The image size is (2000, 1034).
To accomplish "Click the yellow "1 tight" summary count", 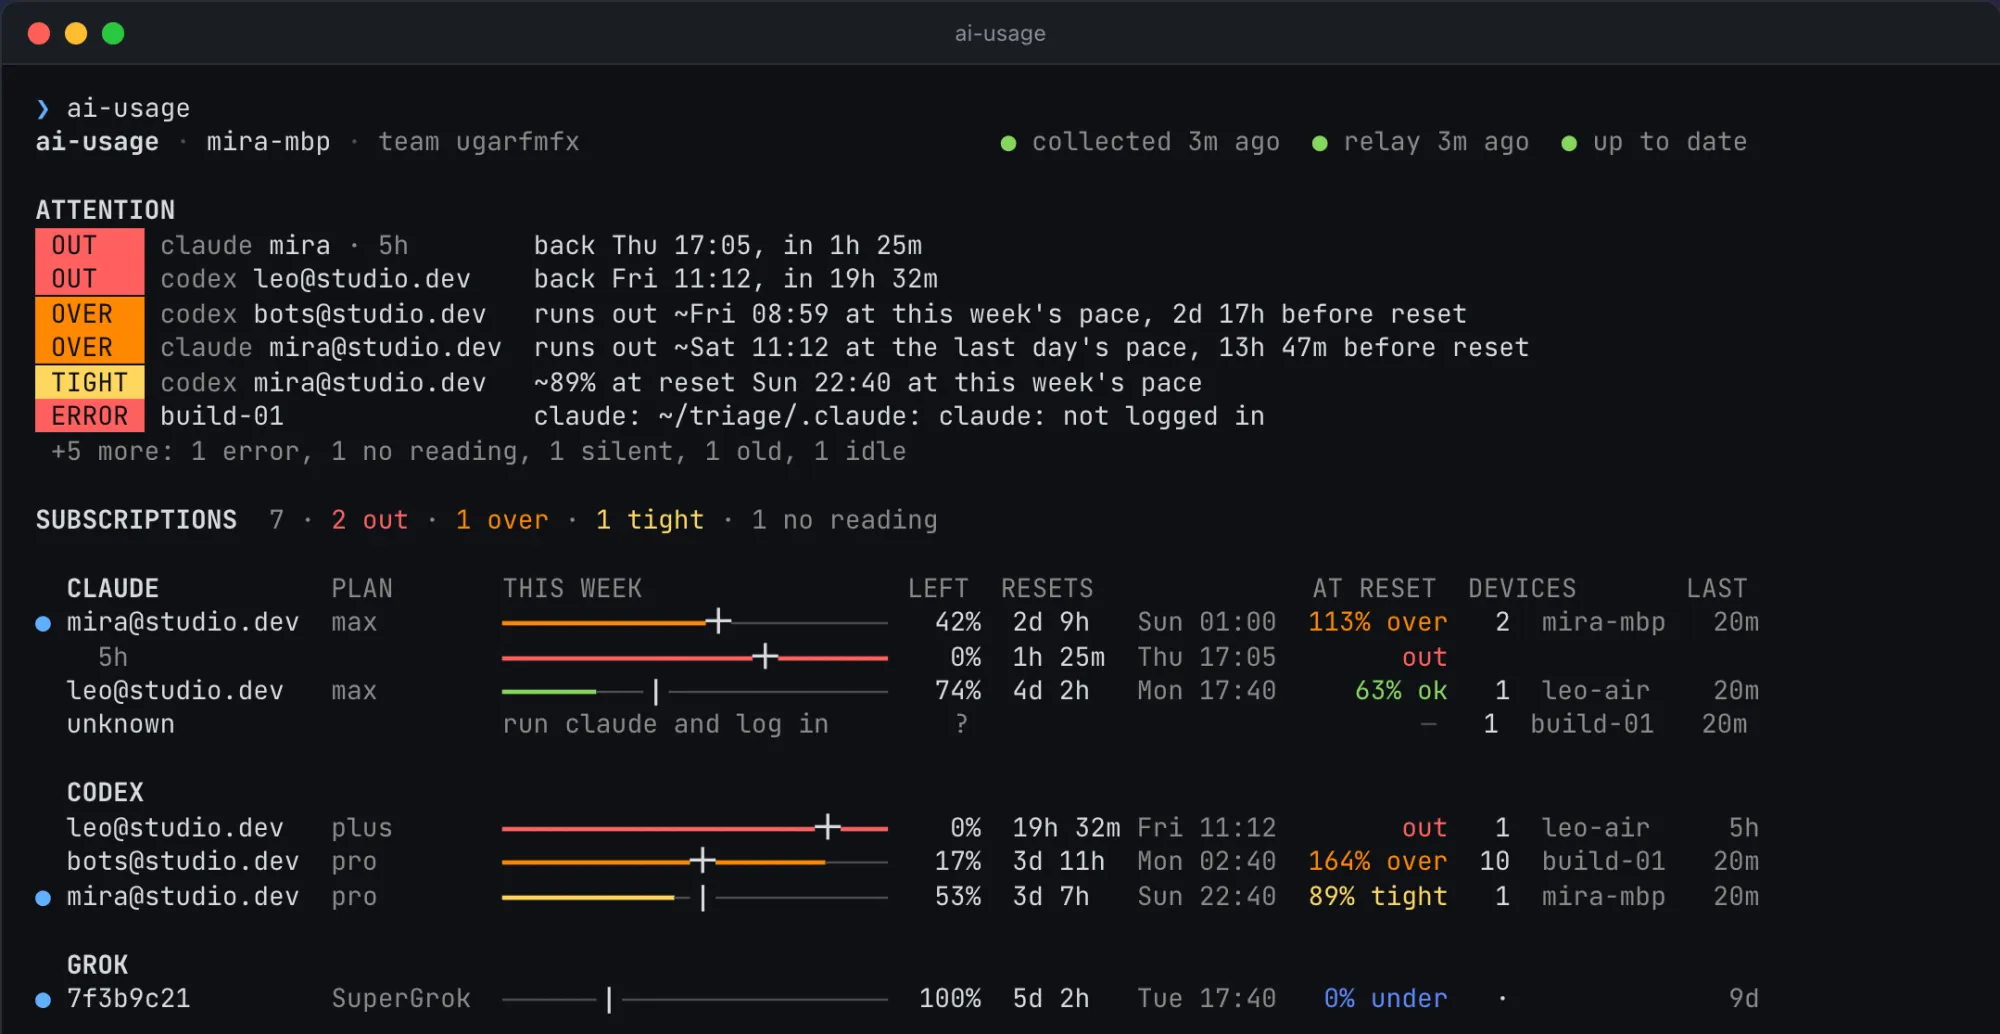I will pyautogui.click(x=650, y=520).
